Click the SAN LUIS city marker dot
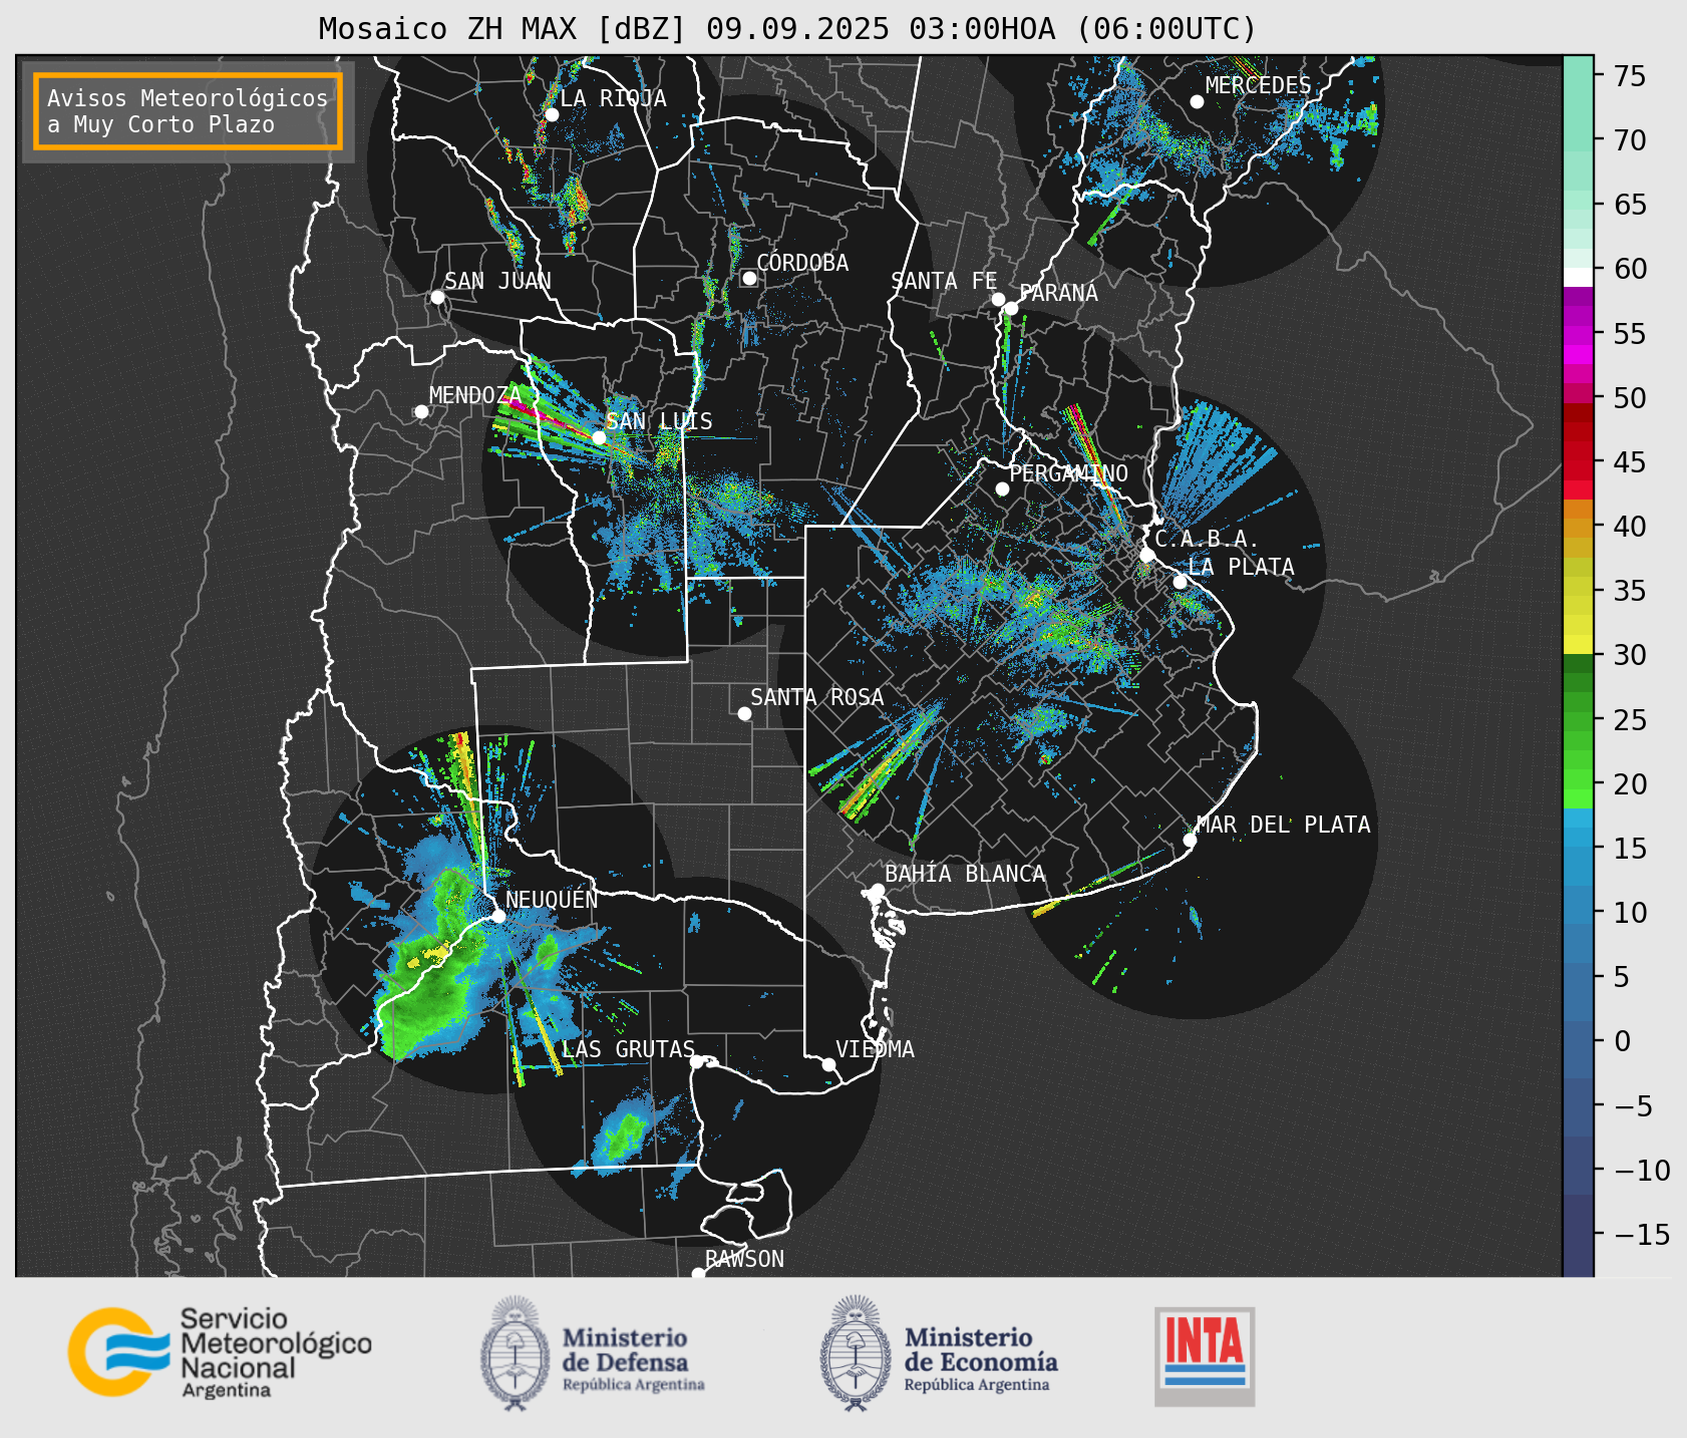Screen dimensions: 1687x1438 pyautogui.click(x=598, y=438)
